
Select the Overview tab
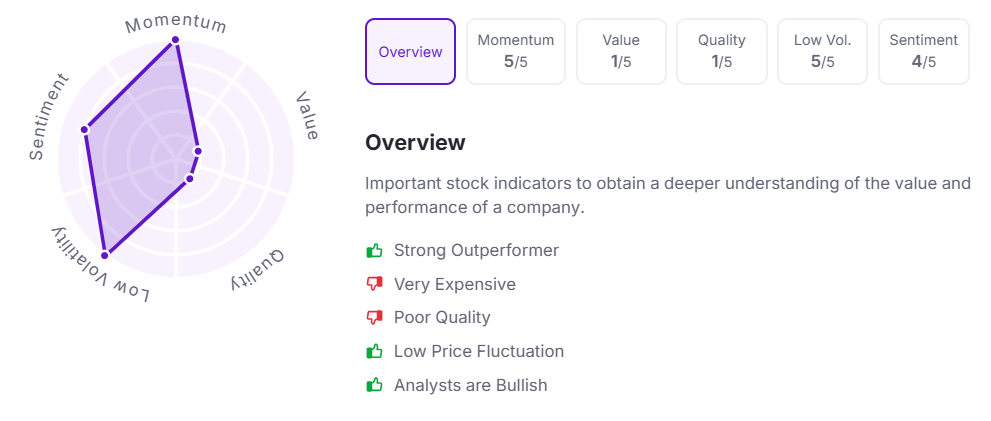(x=410, y=51)
